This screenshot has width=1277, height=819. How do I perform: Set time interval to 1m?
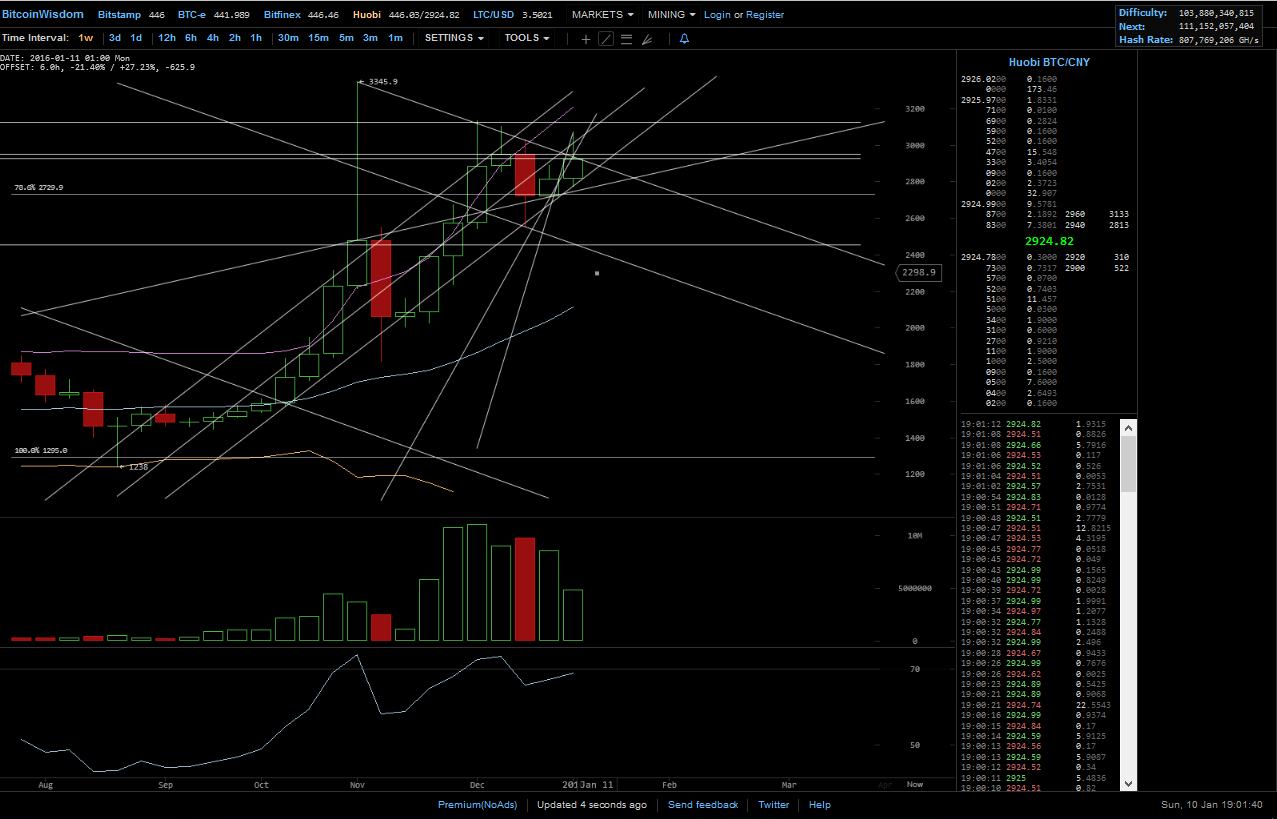[395, 38]
